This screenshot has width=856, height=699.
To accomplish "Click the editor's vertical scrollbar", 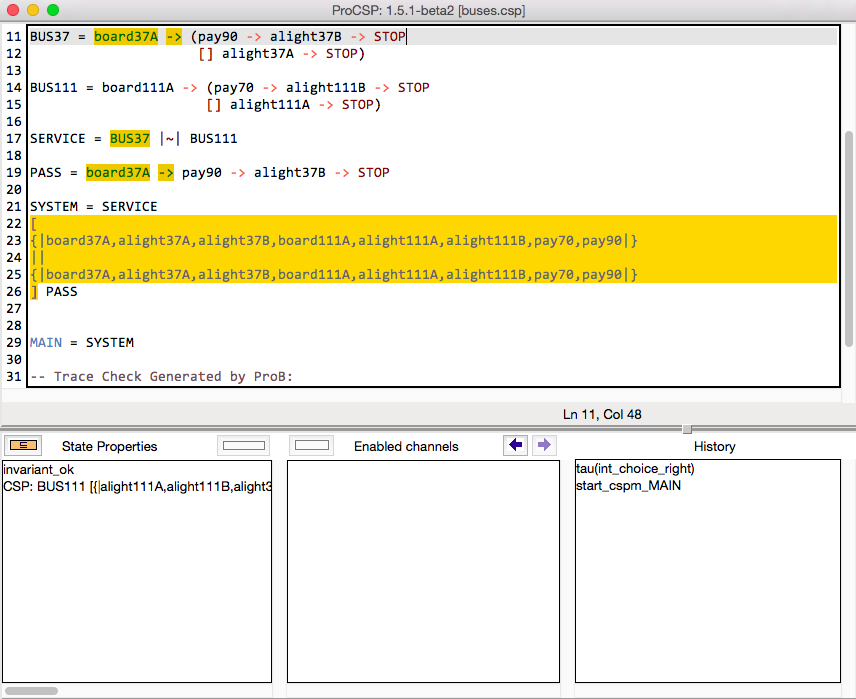I will [x=848, y=240].
